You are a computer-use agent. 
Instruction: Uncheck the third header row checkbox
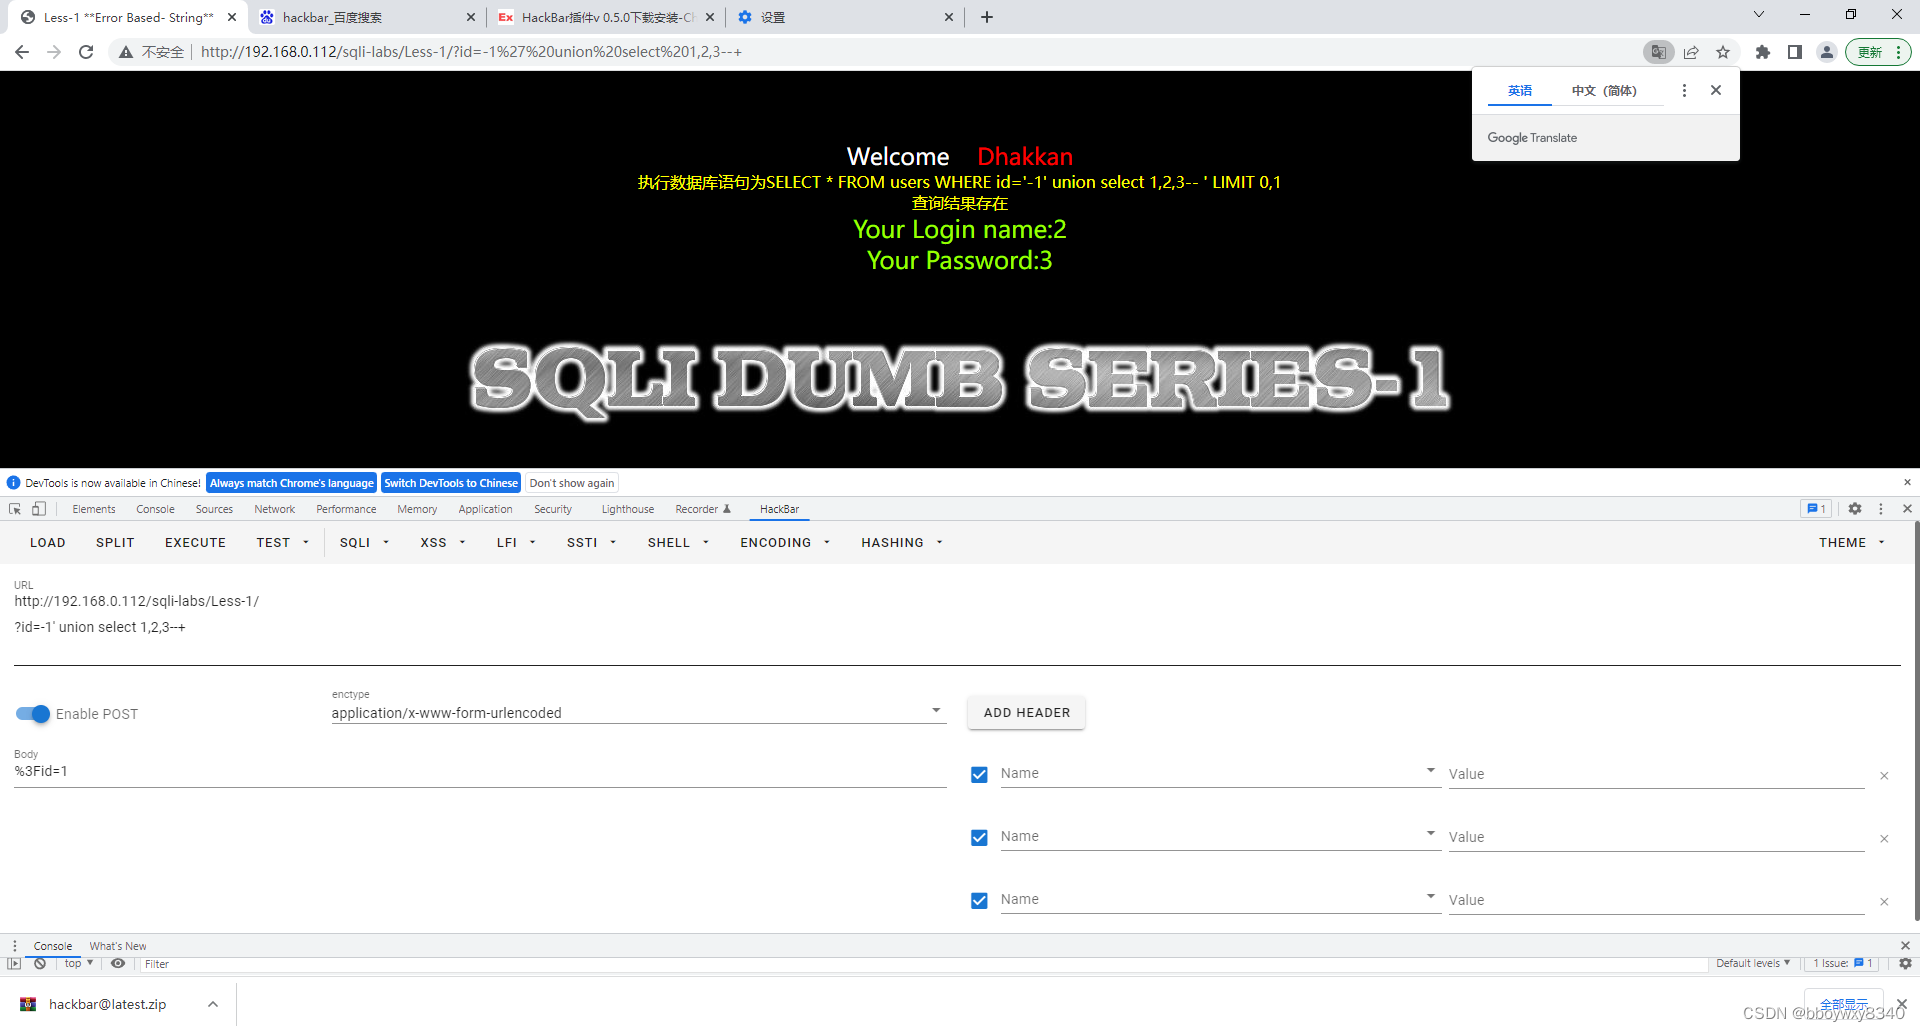(979, 900)
